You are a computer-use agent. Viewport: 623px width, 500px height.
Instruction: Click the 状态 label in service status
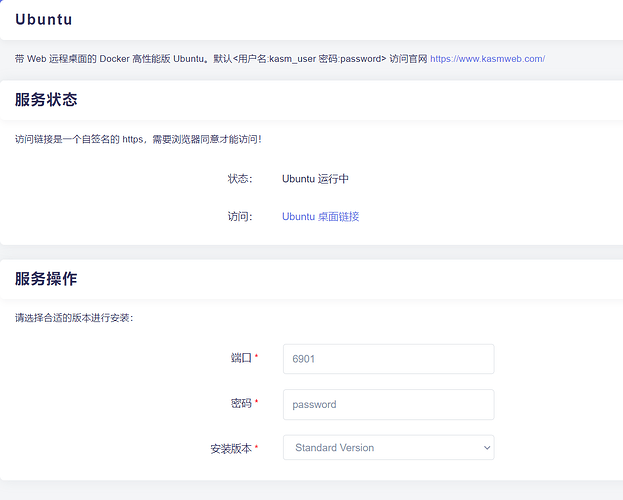tap(239, 179)
